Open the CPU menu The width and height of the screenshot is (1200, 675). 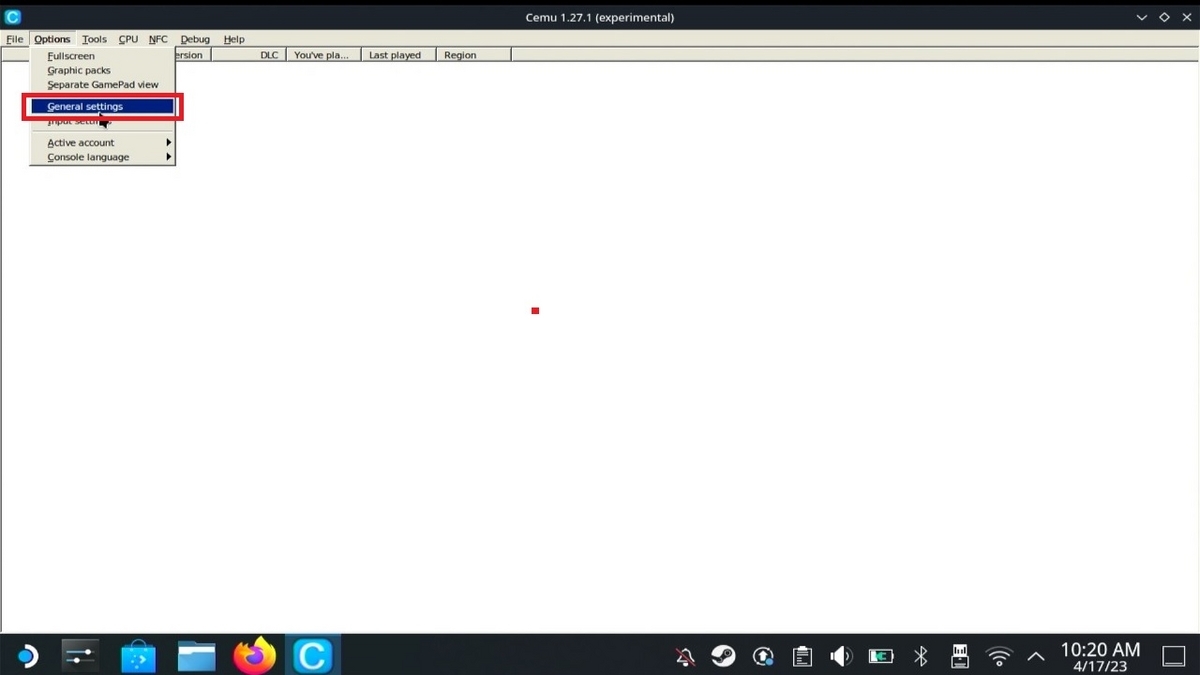pyautogui.click(x=128, y=39)
